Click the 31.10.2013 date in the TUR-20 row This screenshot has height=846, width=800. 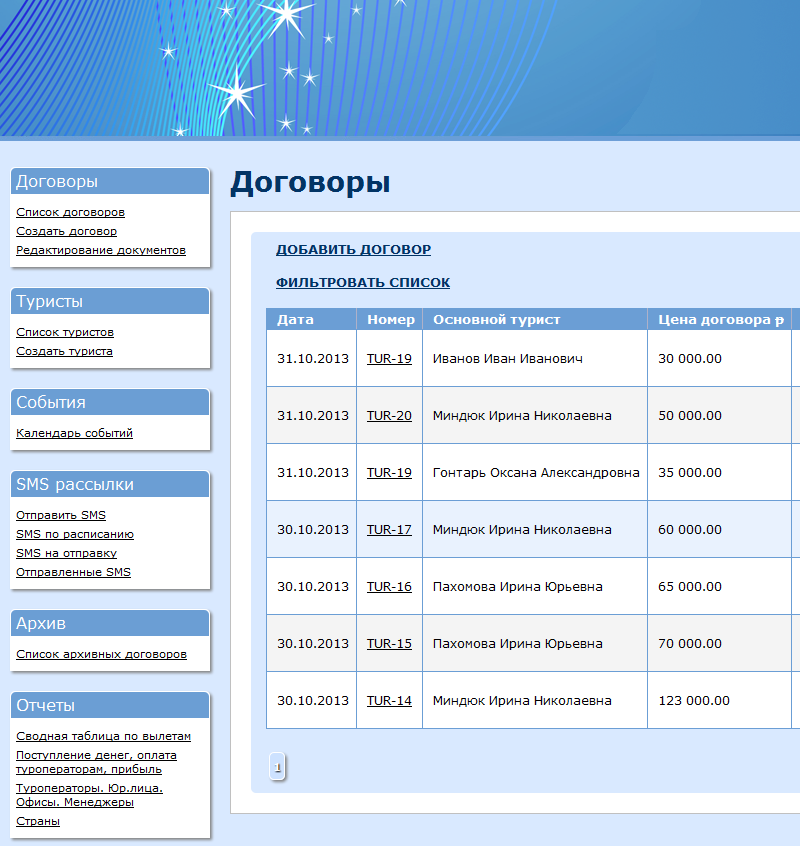[x=313, y=415]
